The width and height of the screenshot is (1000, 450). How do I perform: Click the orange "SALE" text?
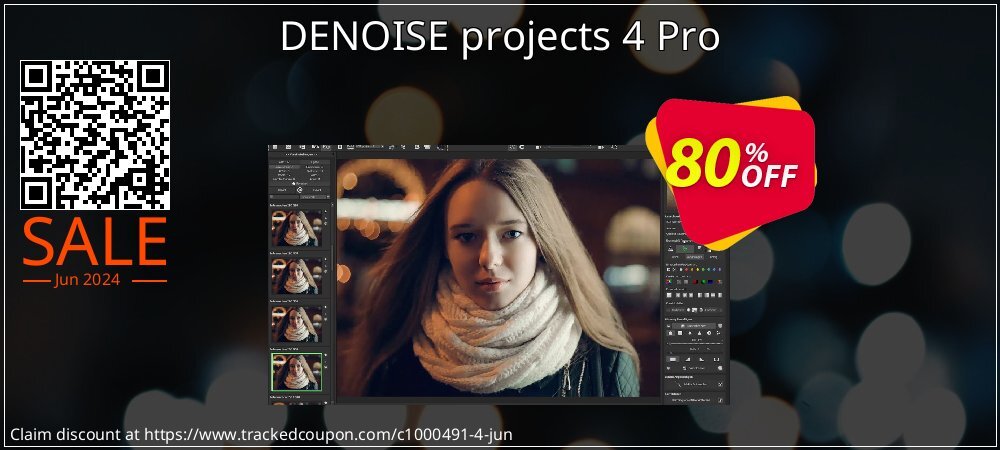click(95, 243)
